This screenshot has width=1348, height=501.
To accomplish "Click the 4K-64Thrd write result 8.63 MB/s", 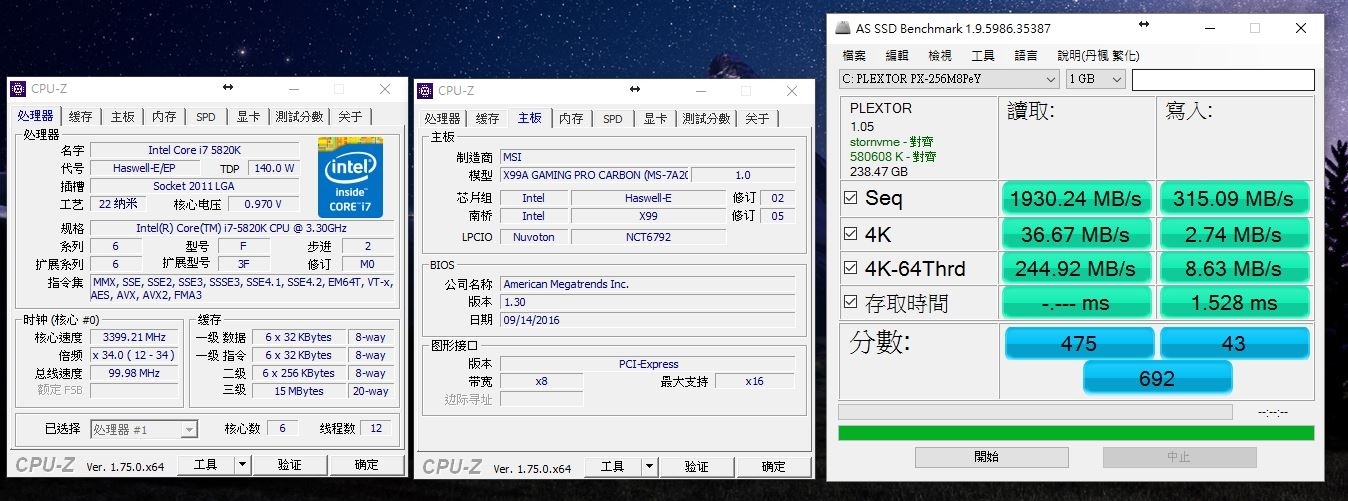I will pyautogui.click(x=1234, y=268).
